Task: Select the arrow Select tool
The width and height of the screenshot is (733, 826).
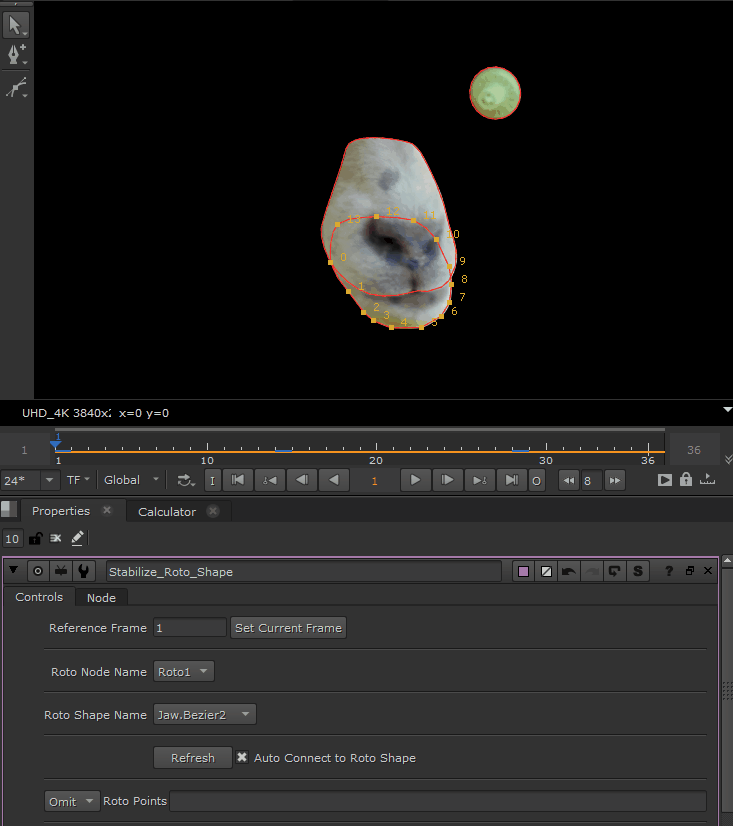Action: point(16,24)
